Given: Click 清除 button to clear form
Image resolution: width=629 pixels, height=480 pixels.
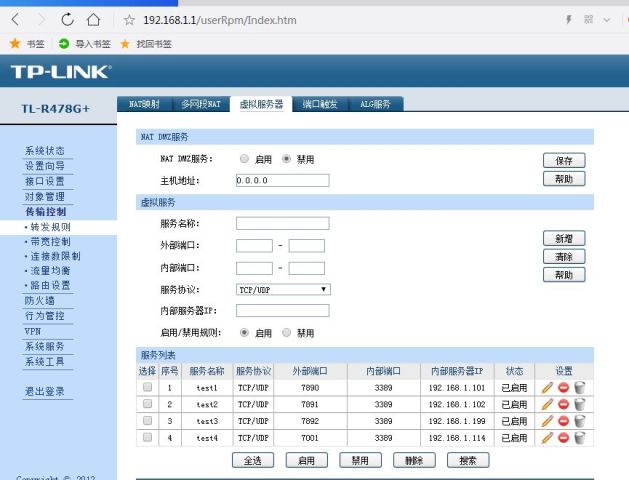Looking at the screenshot, I should click(564, 257).
